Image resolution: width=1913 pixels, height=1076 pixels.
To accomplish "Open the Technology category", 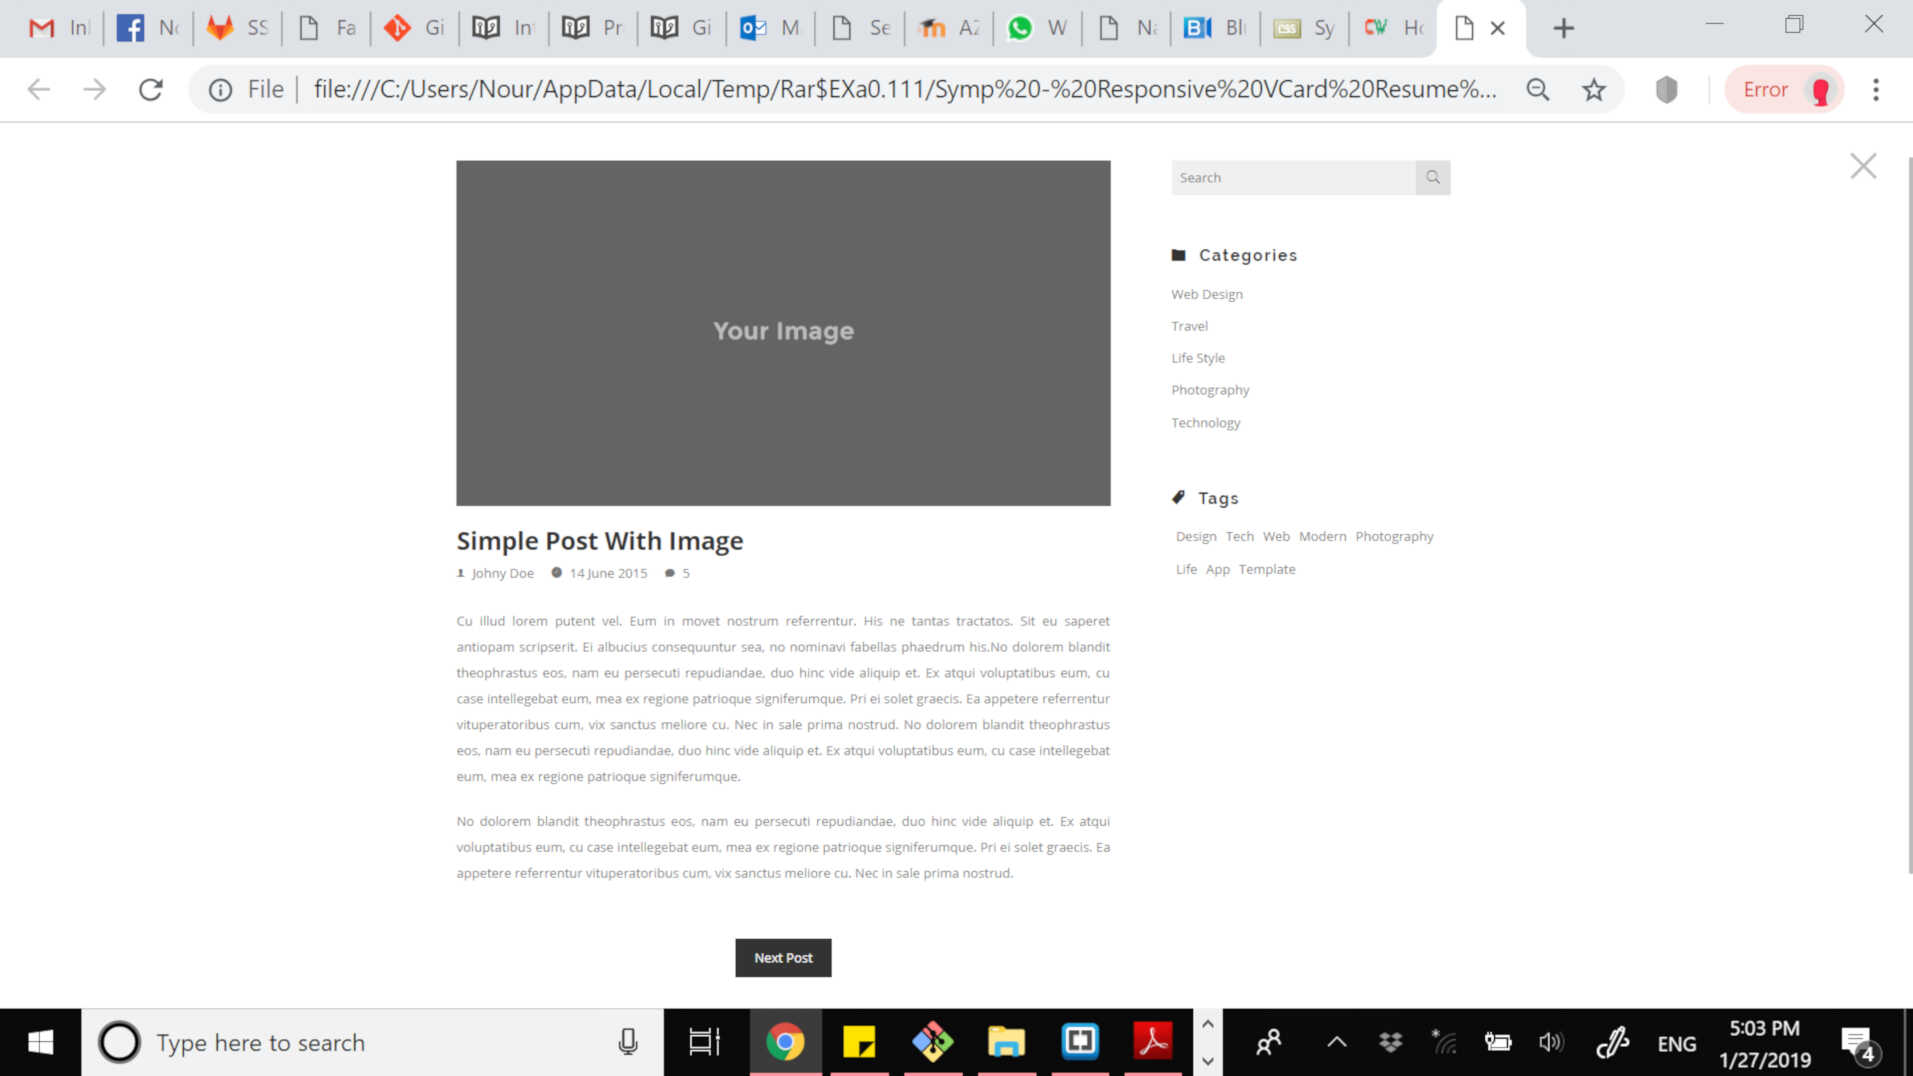I will 1205,423.
